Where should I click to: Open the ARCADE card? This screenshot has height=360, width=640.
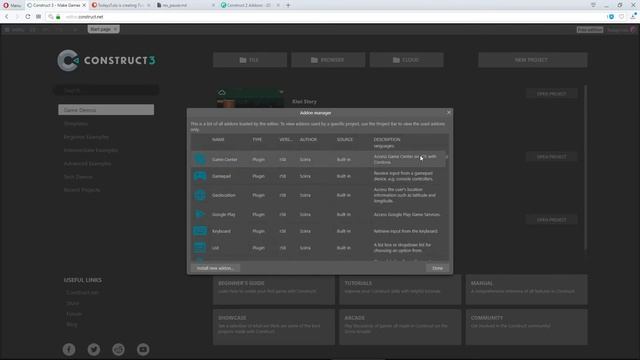pyautogui.click(x=400, y=327)
